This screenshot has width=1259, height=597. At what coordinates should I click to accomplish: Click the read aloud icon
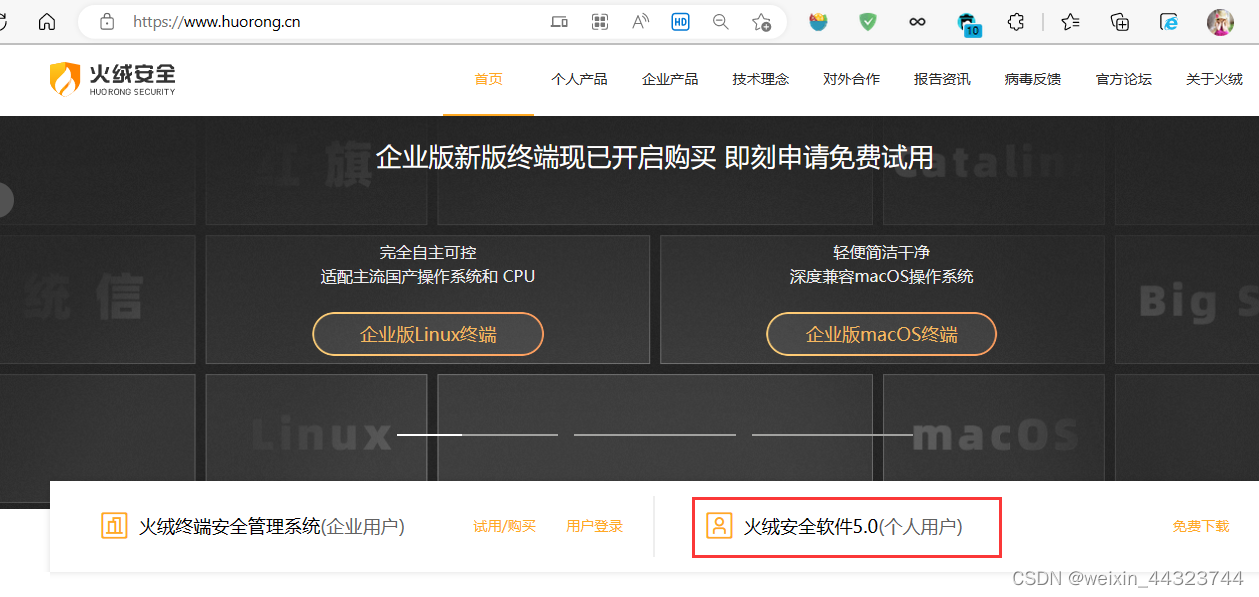[x=640, y=21]
